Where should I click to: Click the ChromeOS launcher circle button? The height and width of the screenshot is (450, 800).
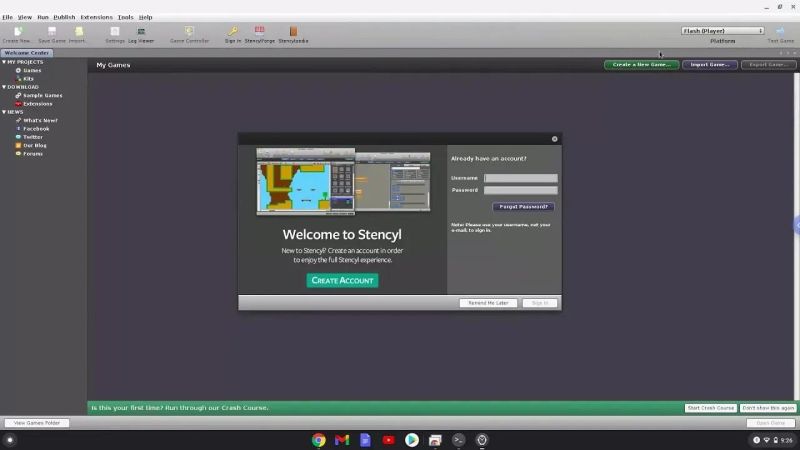[x=9, y=440]
